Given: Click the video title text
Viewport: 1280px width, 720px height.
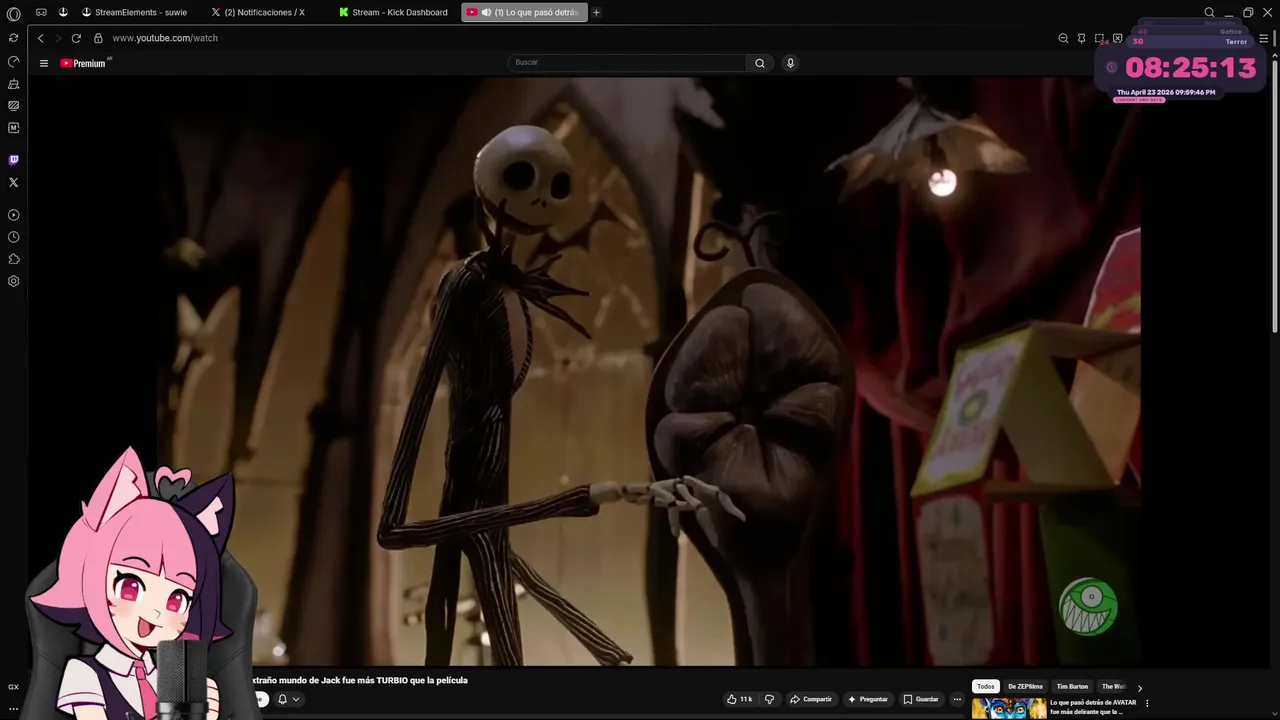Looking at the screenshot, I should pos(360,680).
